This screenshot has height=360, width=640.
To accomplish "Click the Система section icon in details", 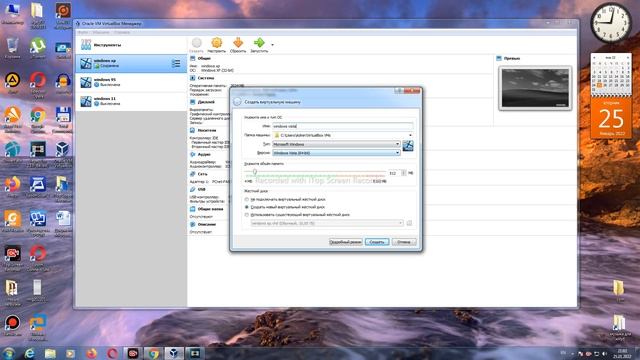I will (193, 78).
